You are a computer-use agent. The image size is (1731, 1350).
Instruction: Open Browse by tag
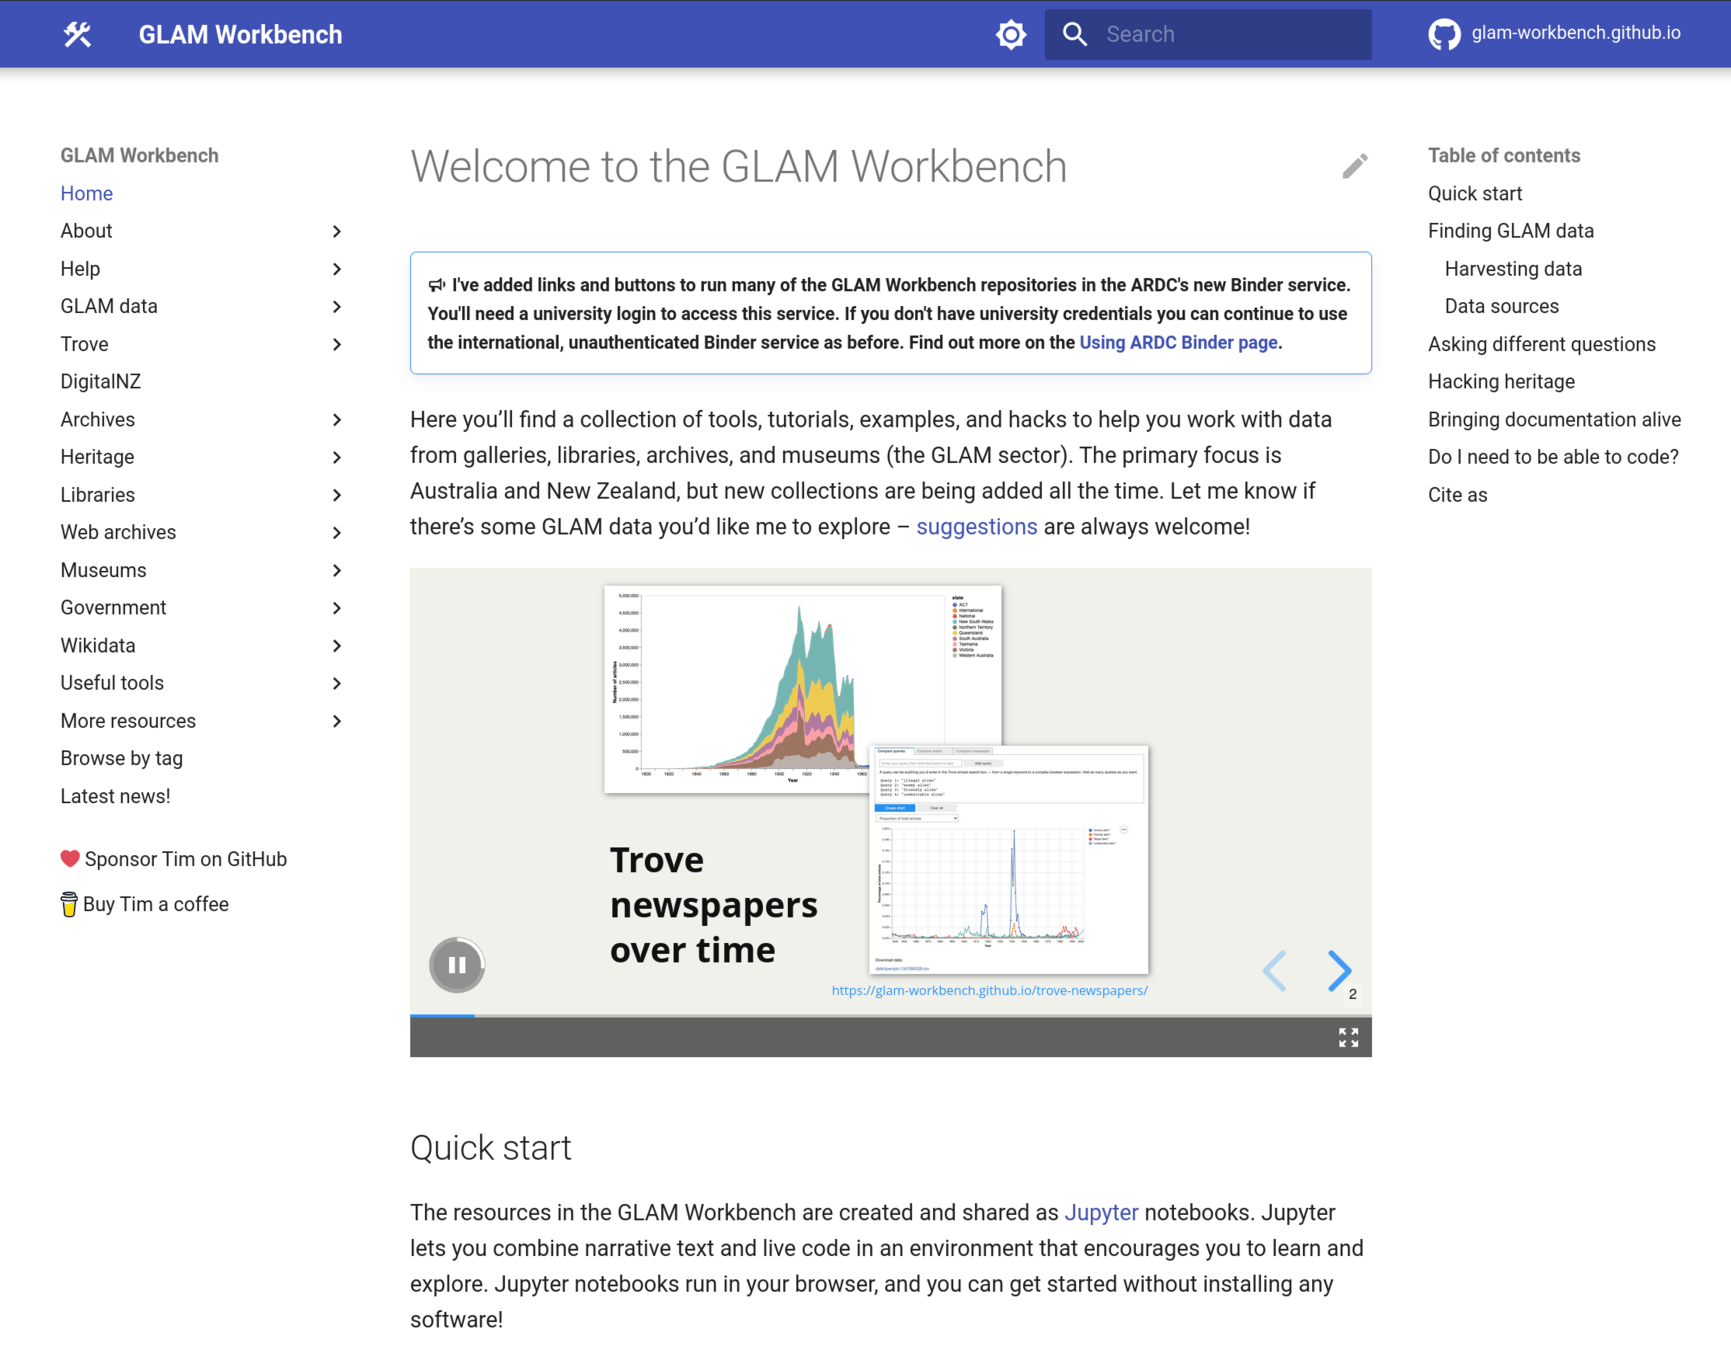tap(121, 759)
